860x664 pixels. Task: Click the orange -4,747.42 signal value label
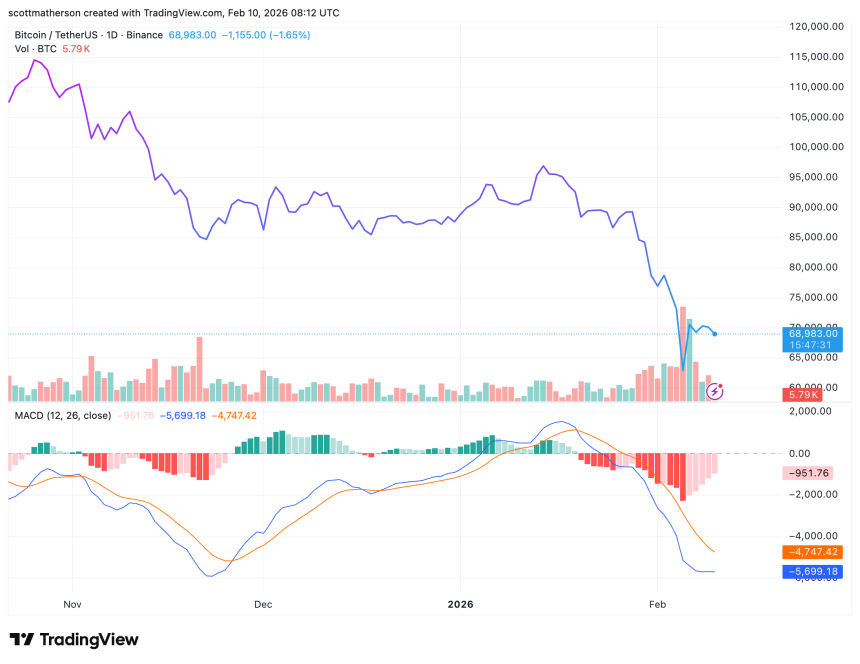coord(812,552)
